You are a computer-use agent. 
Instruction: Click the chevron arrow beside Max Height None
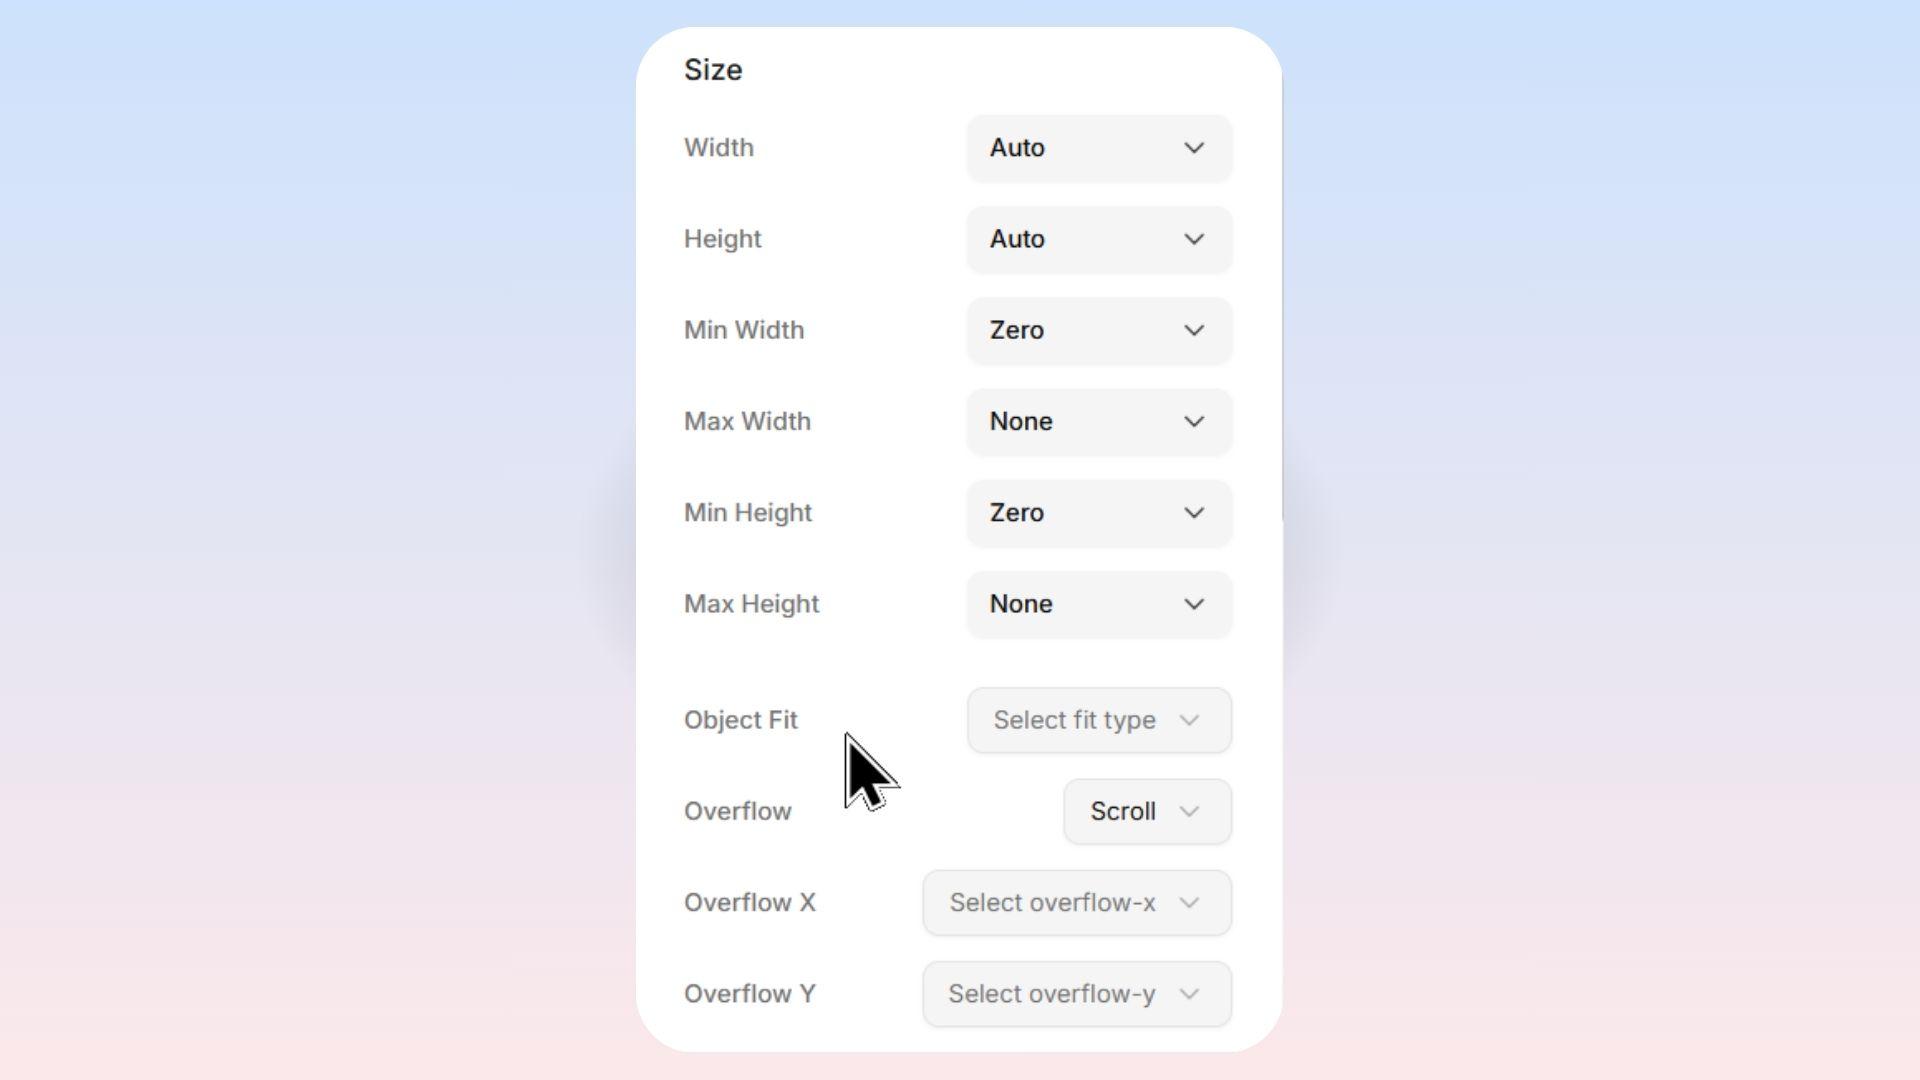coord(1194,604)
